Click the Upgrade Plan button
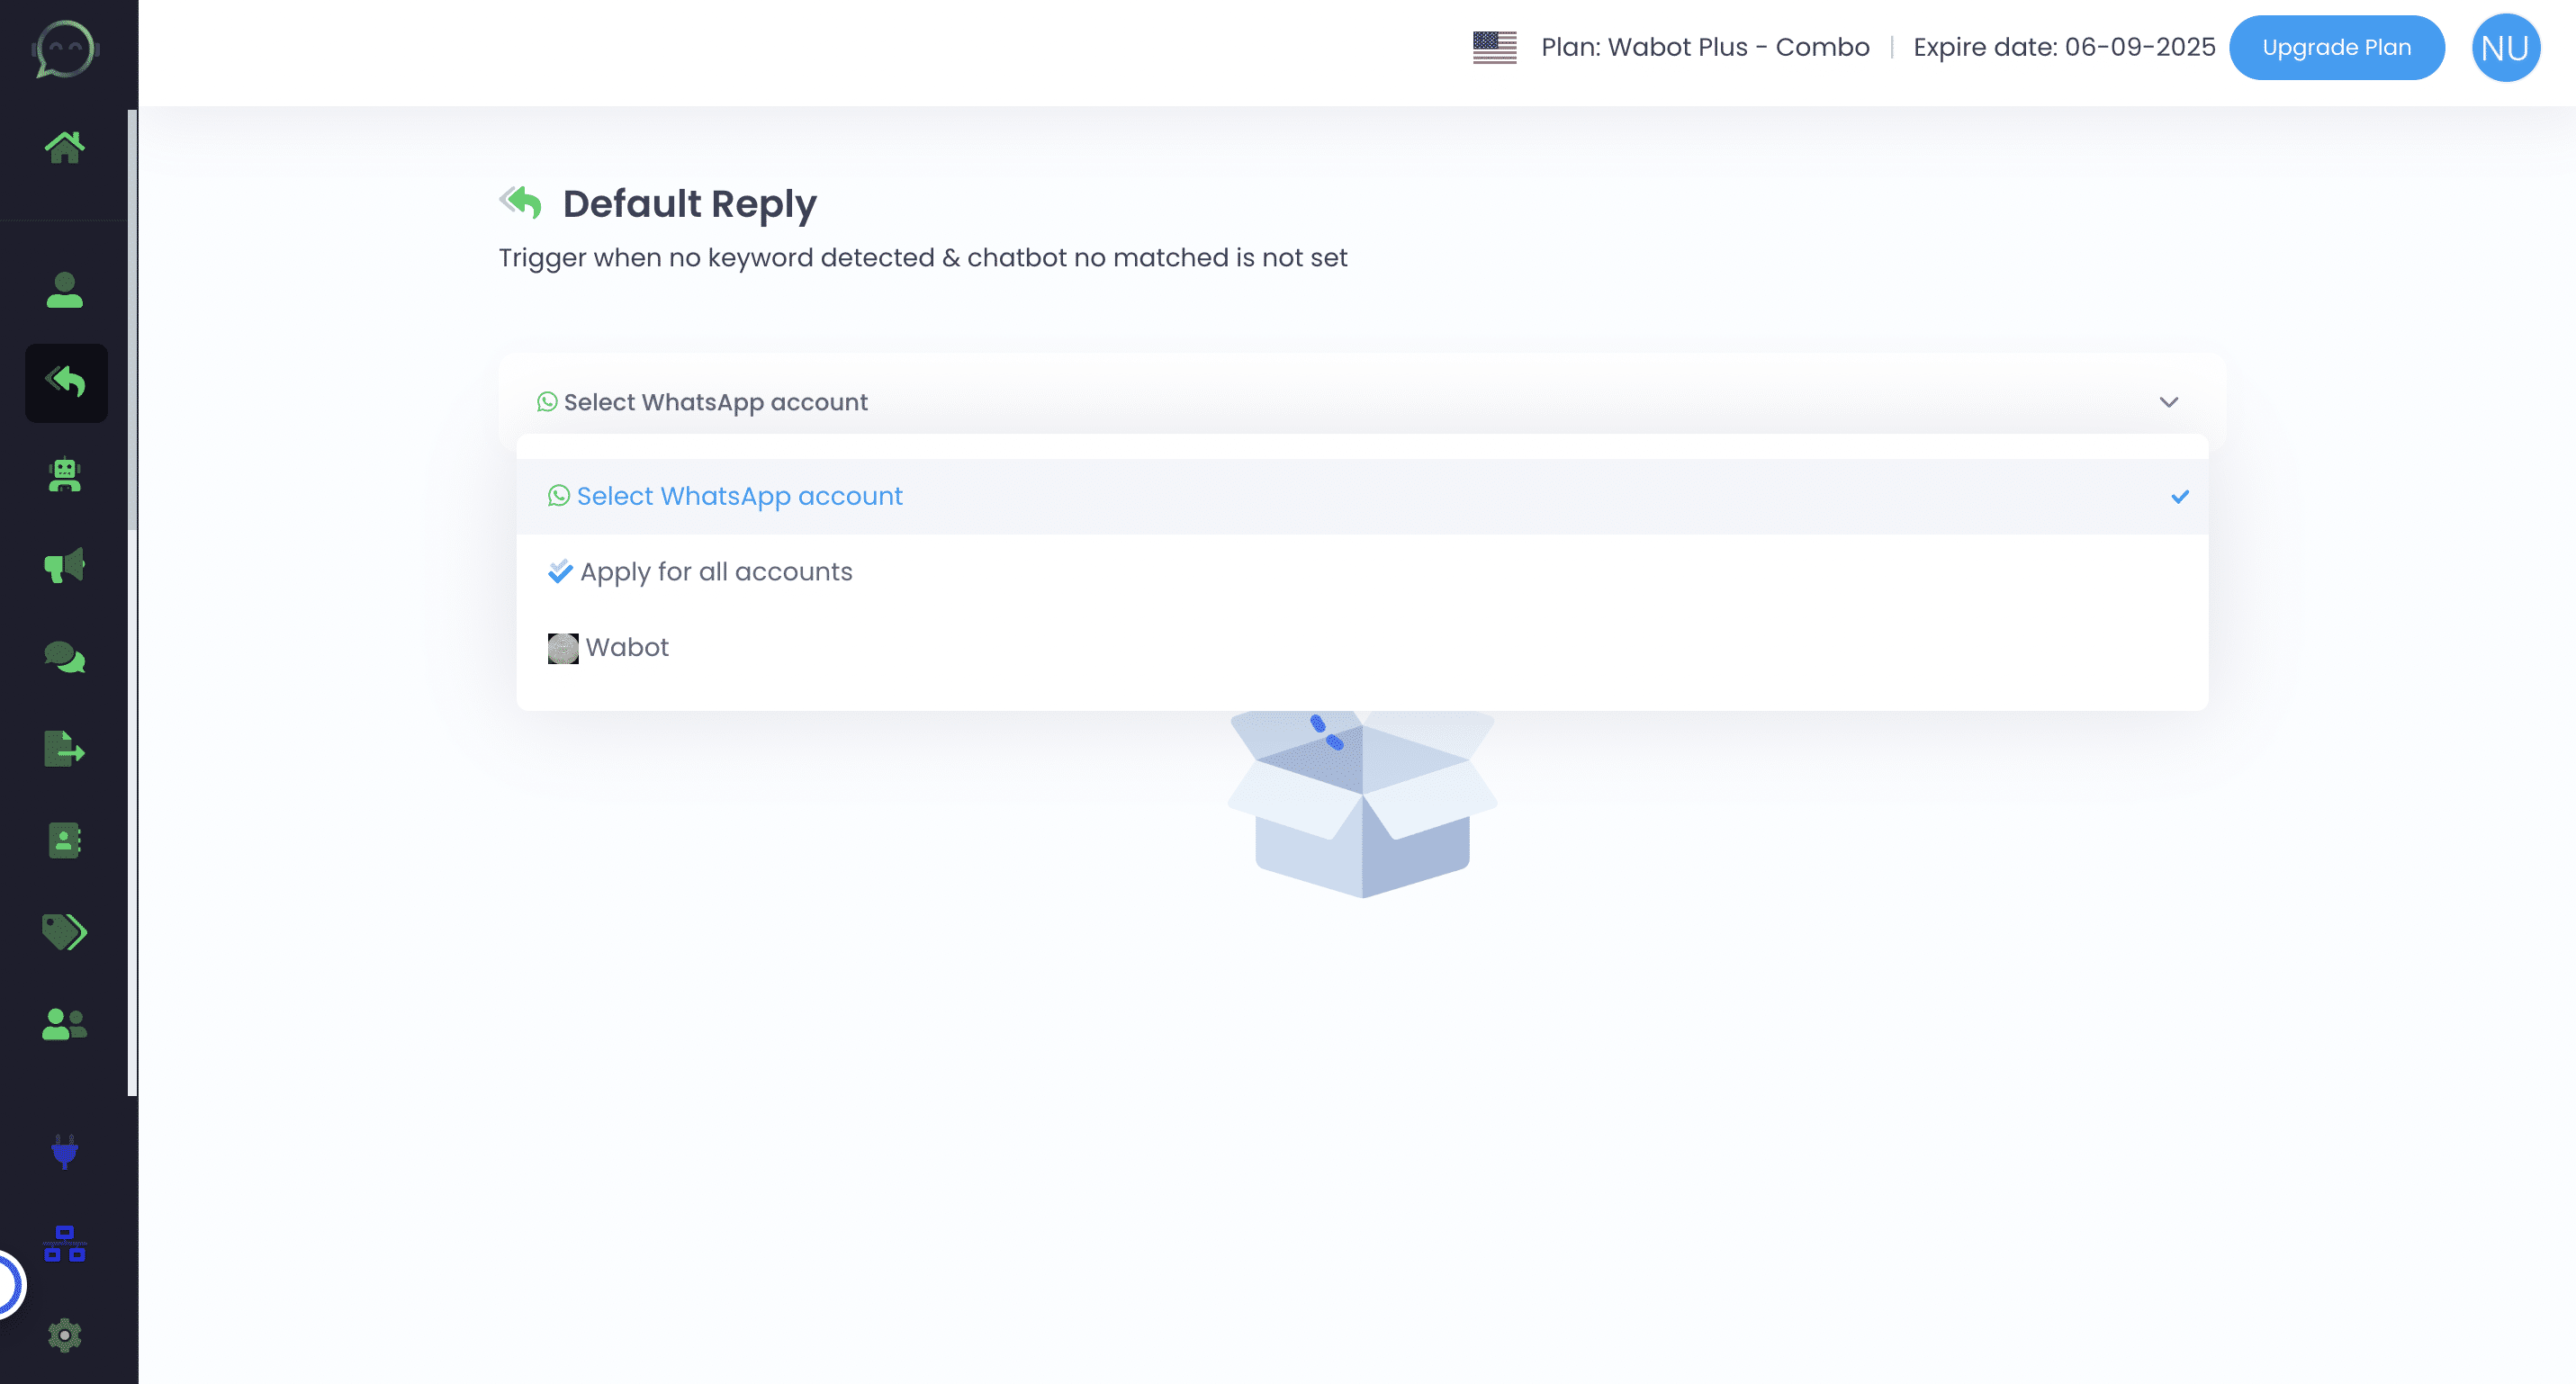2576x1384 pixels. tap(2336, 47)
